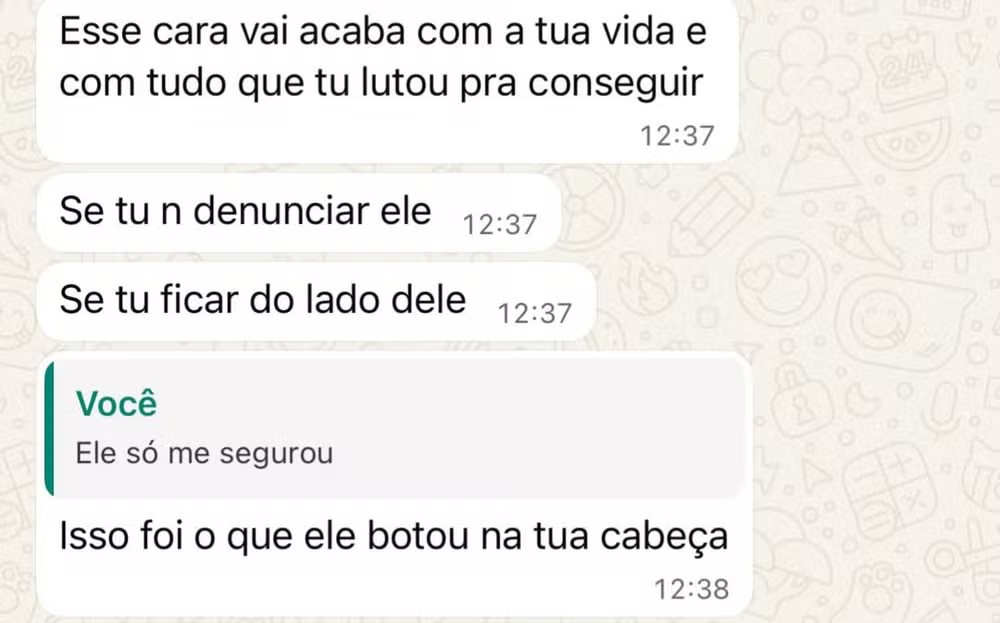This screenshot has width=1000, height=623.
Task: Click the word 'denunciar' in second message
Action: [x=281, y=211]
